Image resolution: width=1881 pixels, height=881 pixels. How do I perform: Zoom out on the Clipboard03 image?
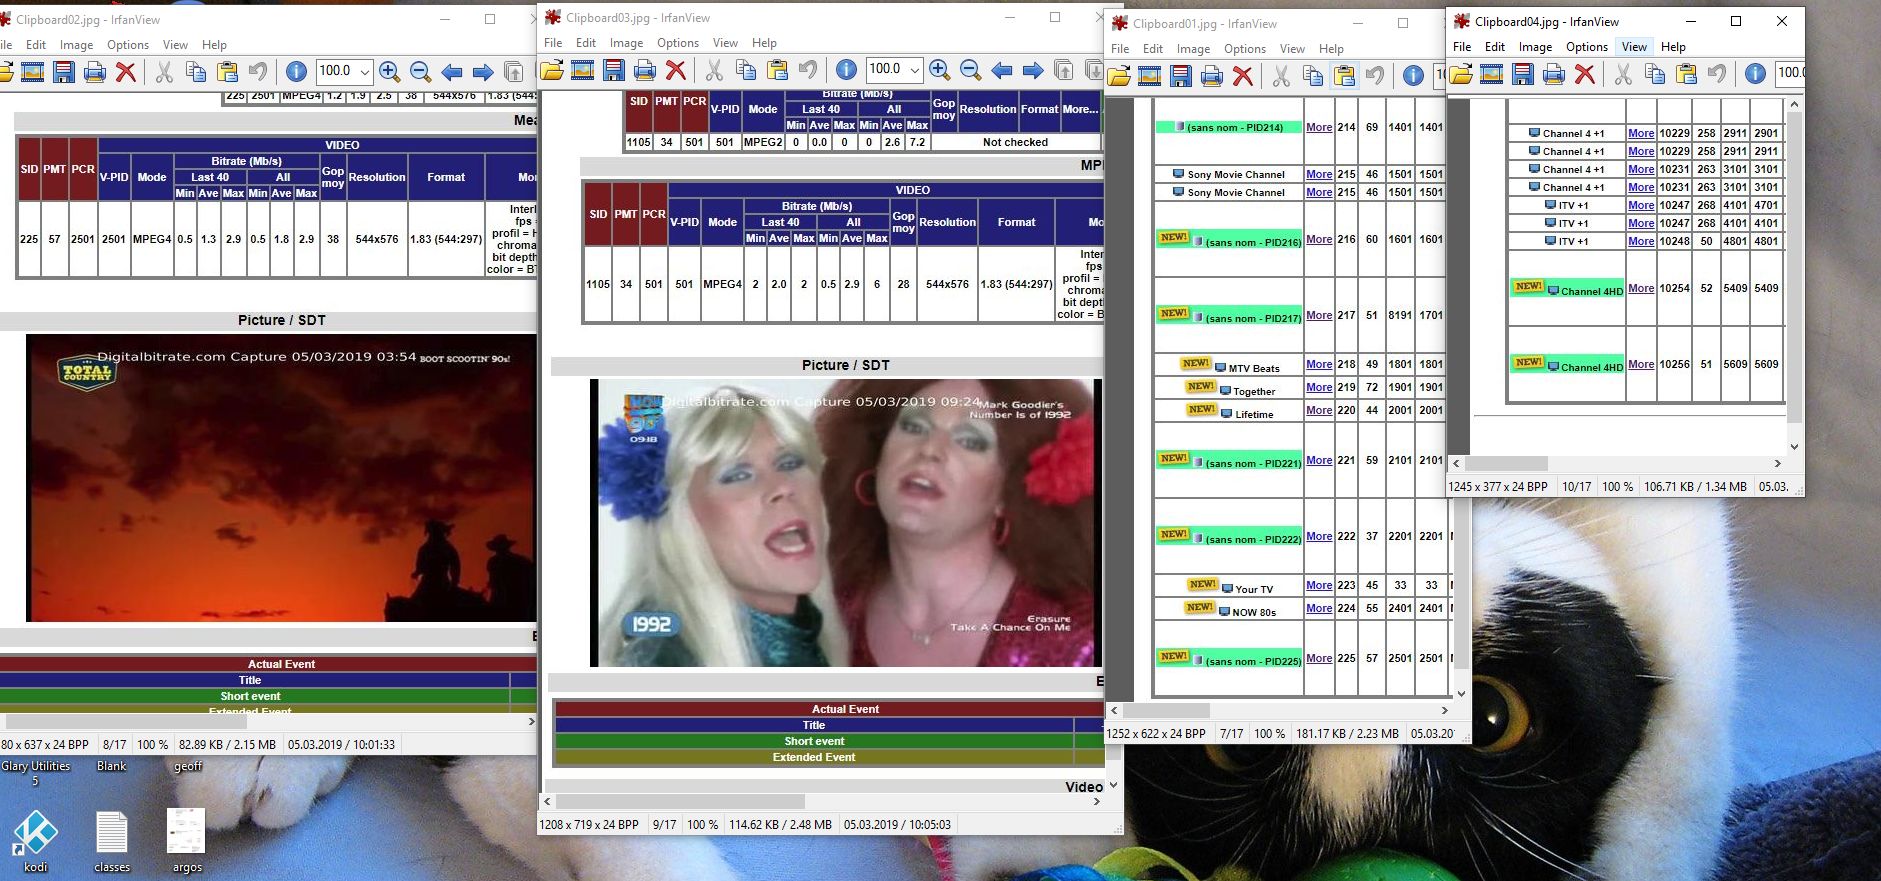(970, 70)
